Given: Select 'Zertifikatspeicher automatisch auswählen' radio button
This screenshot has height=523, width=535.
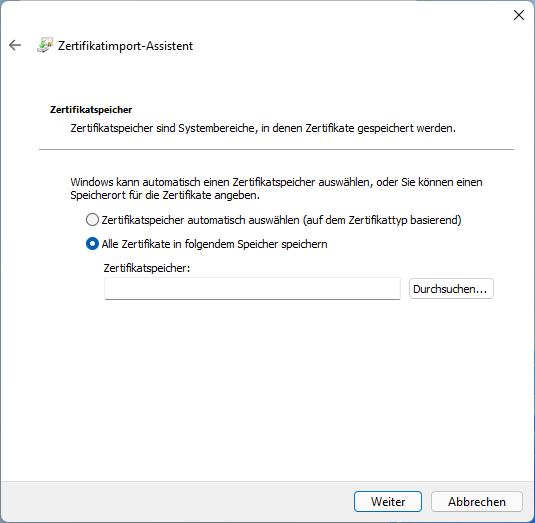Looking at the screenshot, I should tap(92, 220).
